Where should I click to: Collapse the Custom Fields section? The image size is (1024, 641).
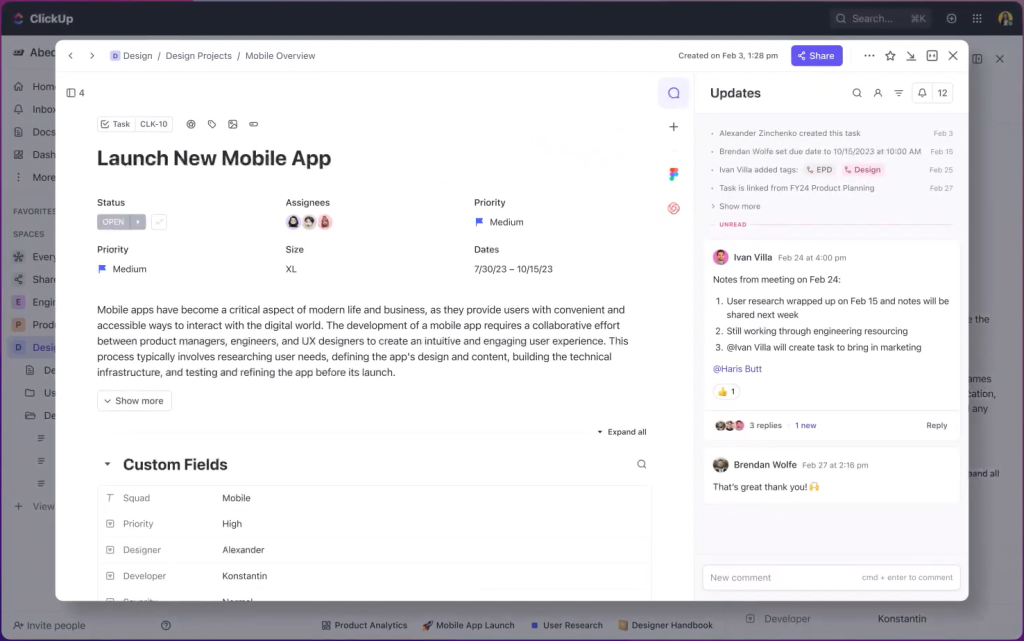[107, 464]
